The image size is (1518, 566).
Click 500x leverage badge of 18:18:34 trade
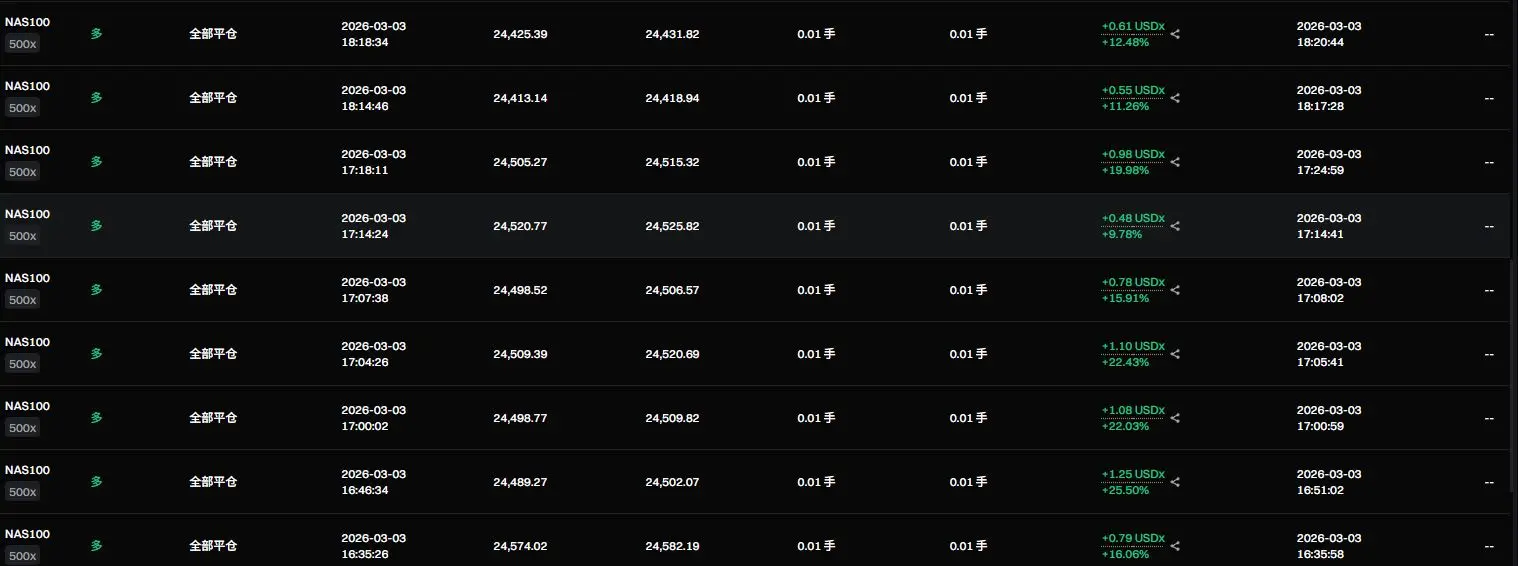point(22,44)
